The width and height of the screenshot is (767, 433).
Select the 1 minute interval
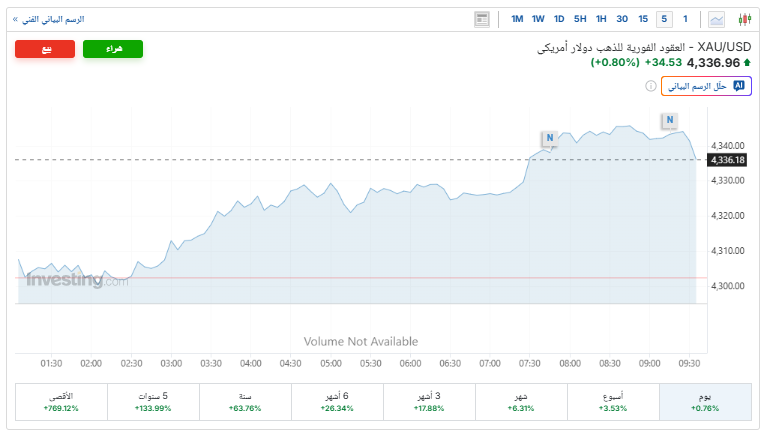click(685, 19)
